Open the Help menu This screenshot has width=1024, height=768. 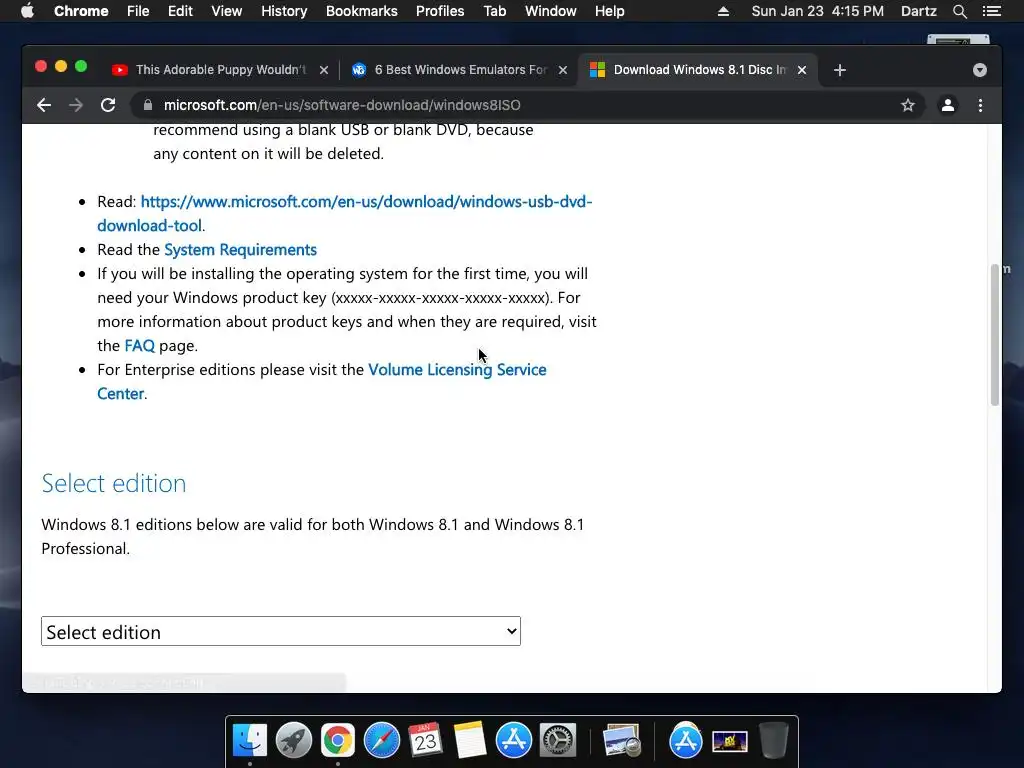coord(609,11)
